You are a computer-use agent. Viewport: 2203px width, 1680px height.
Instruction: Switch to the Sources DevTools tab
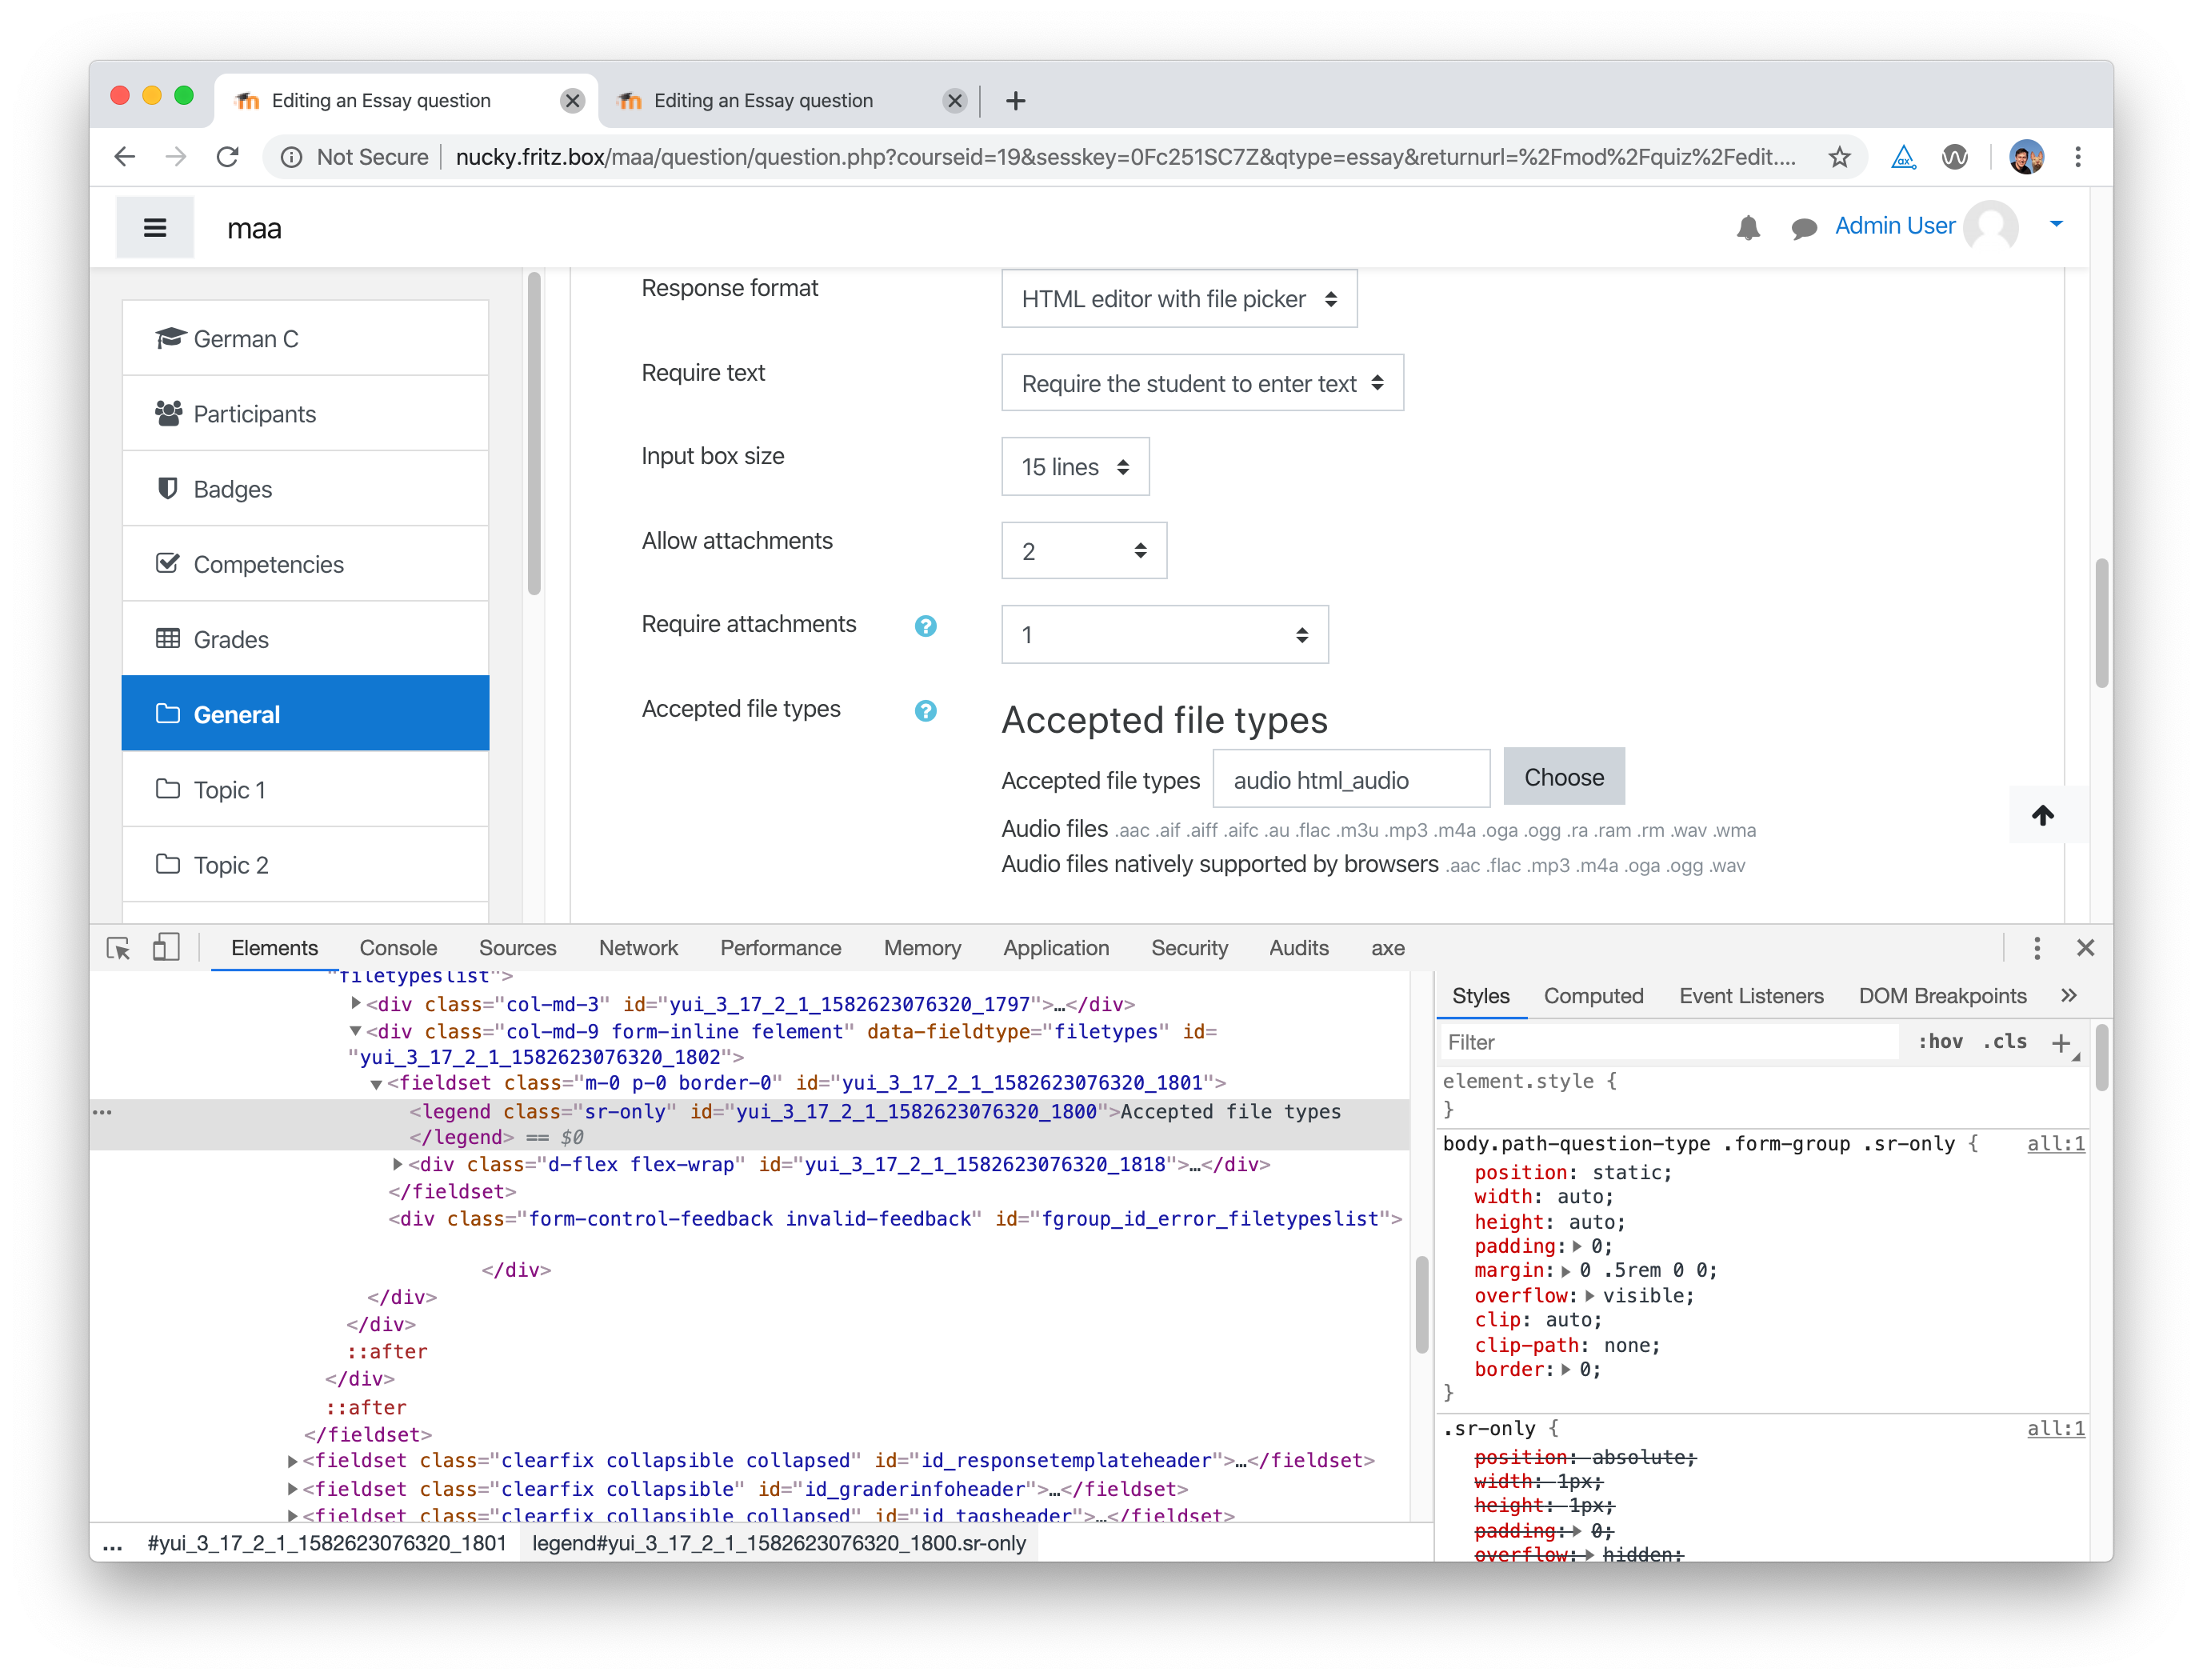517,948
